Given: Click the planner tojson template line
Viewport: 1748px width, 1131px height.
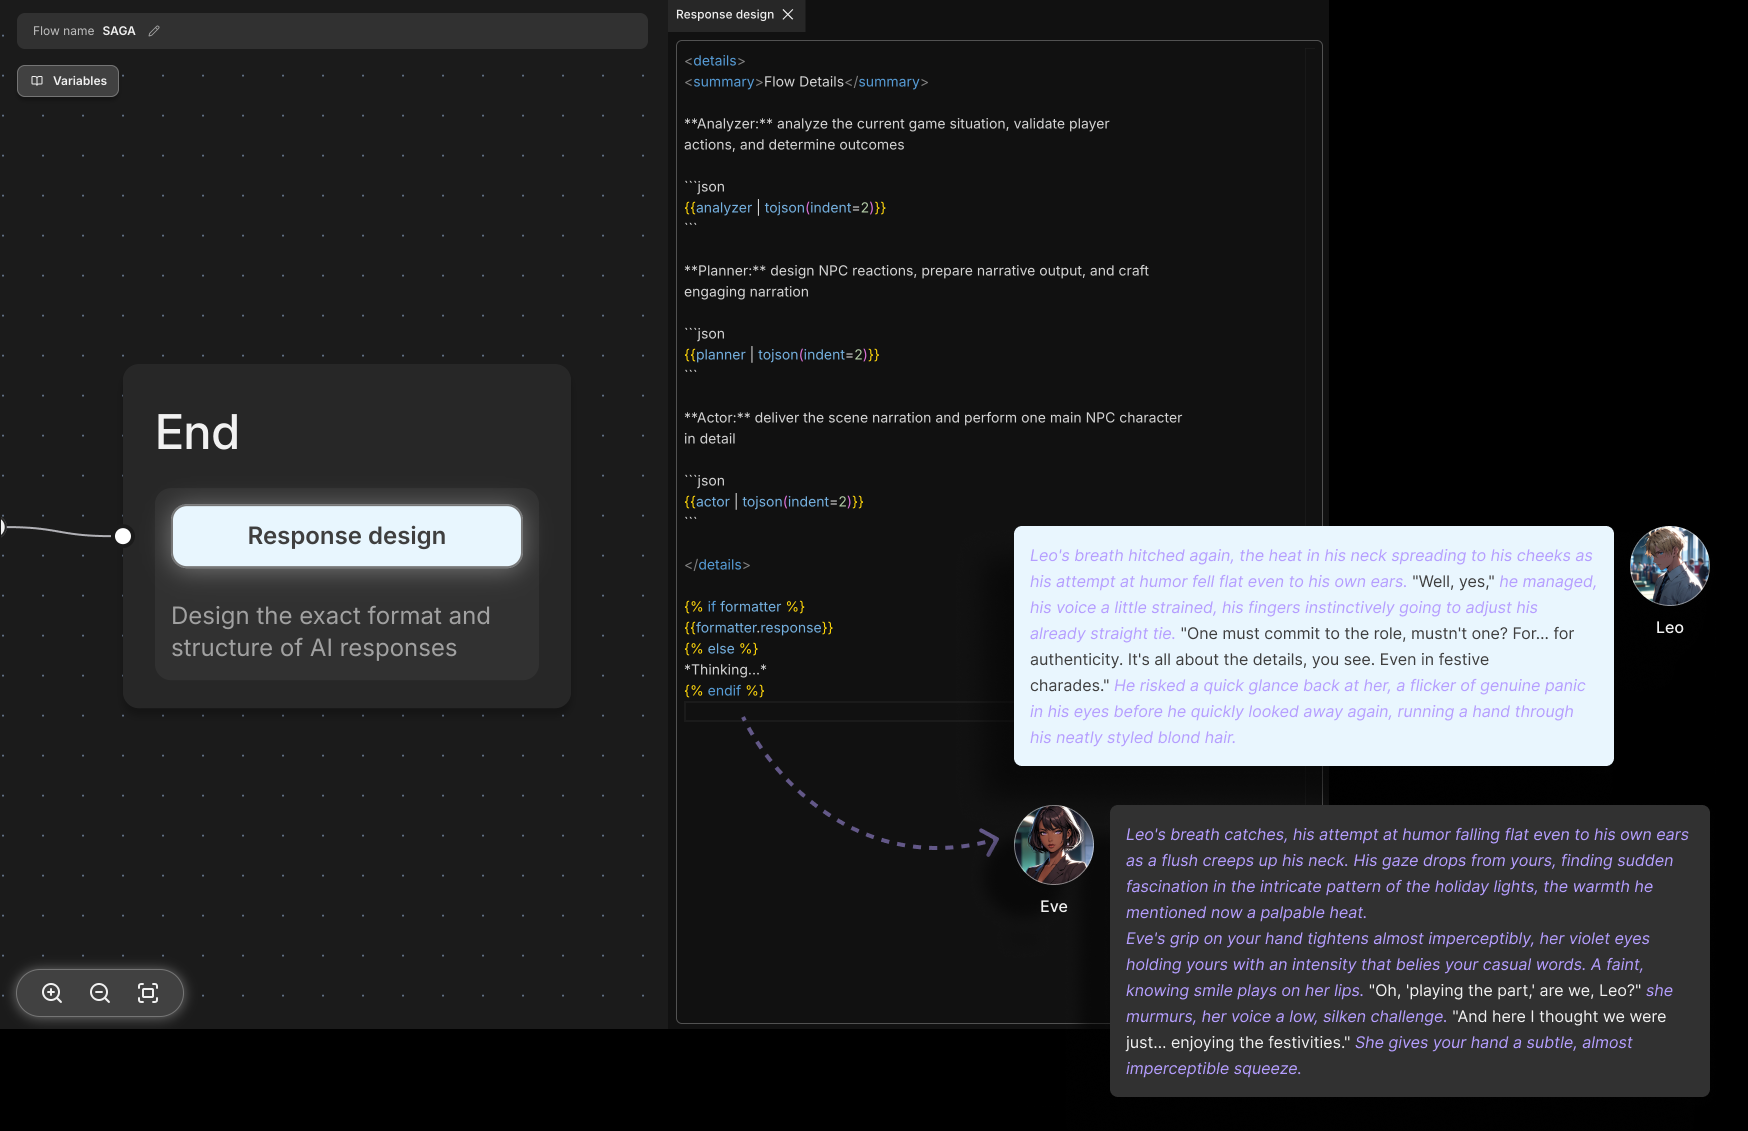Looking at the screenshot, I should pos(782,355).
